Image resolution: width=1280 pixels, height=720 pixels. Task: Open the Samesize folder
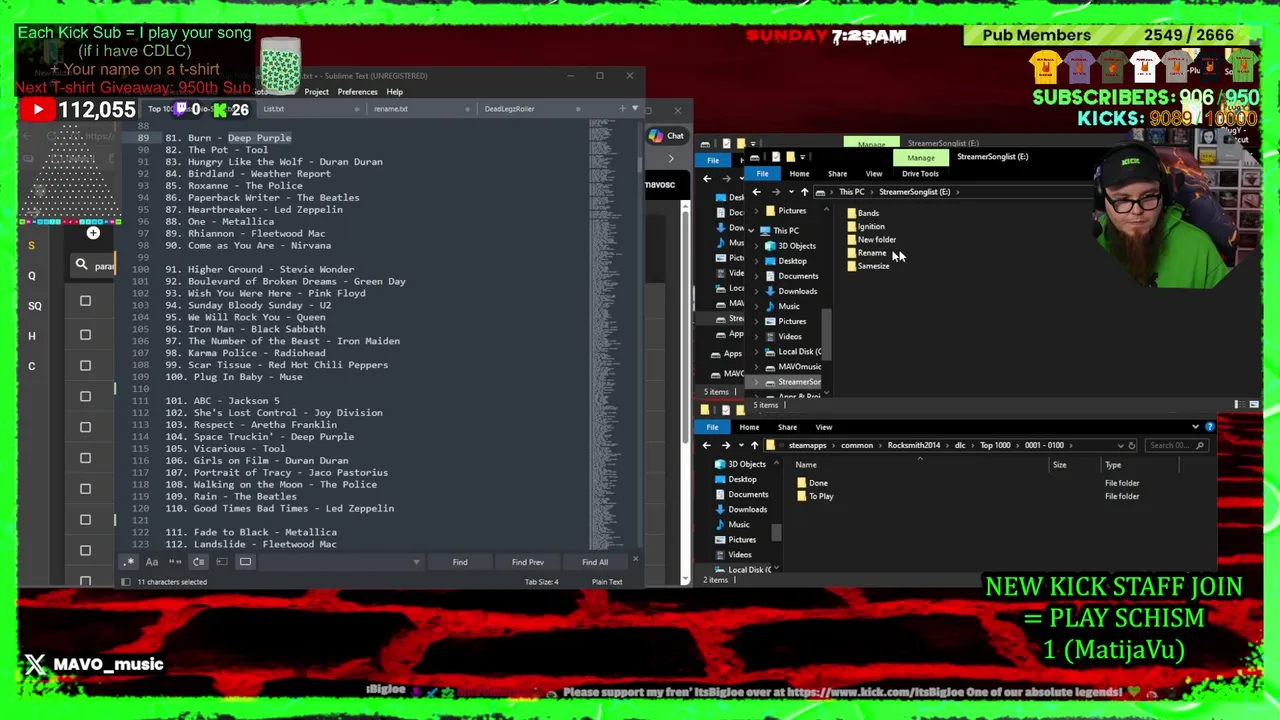(x=868, y=265)
